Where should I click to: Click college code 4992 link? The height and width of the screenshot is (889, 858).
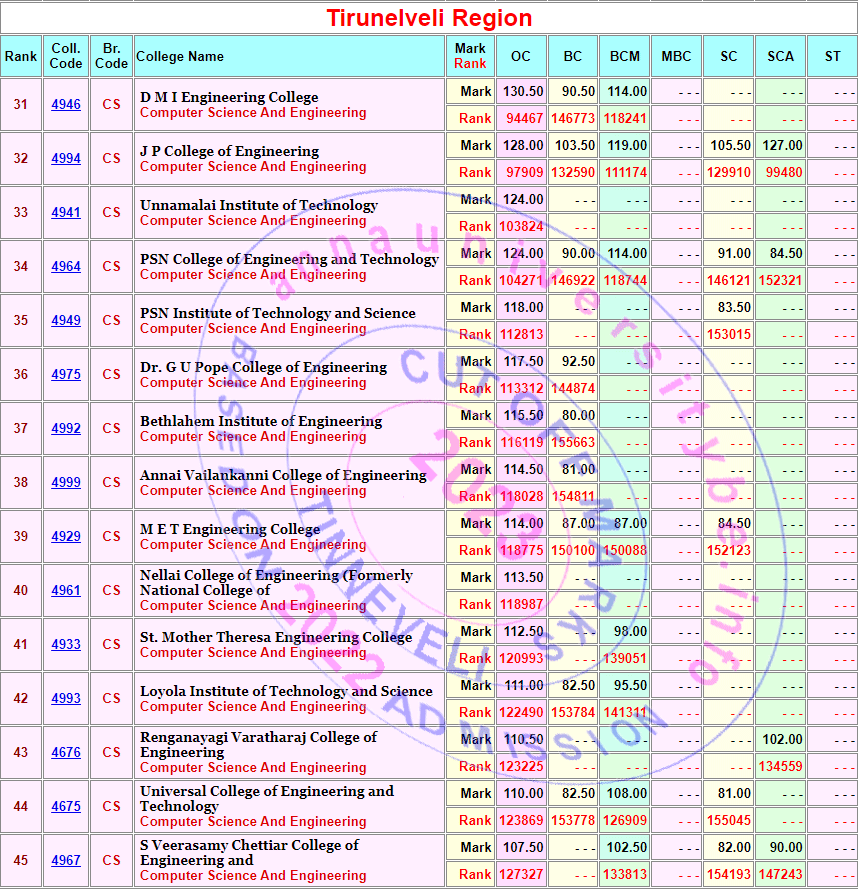click(66, 429)
